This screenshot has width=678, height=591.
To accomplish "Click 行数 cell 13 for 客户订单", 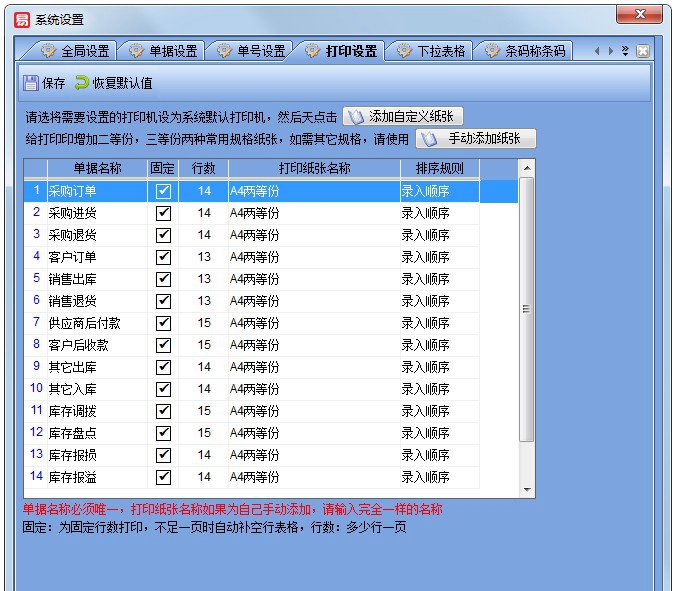I will tap(203, 257).
